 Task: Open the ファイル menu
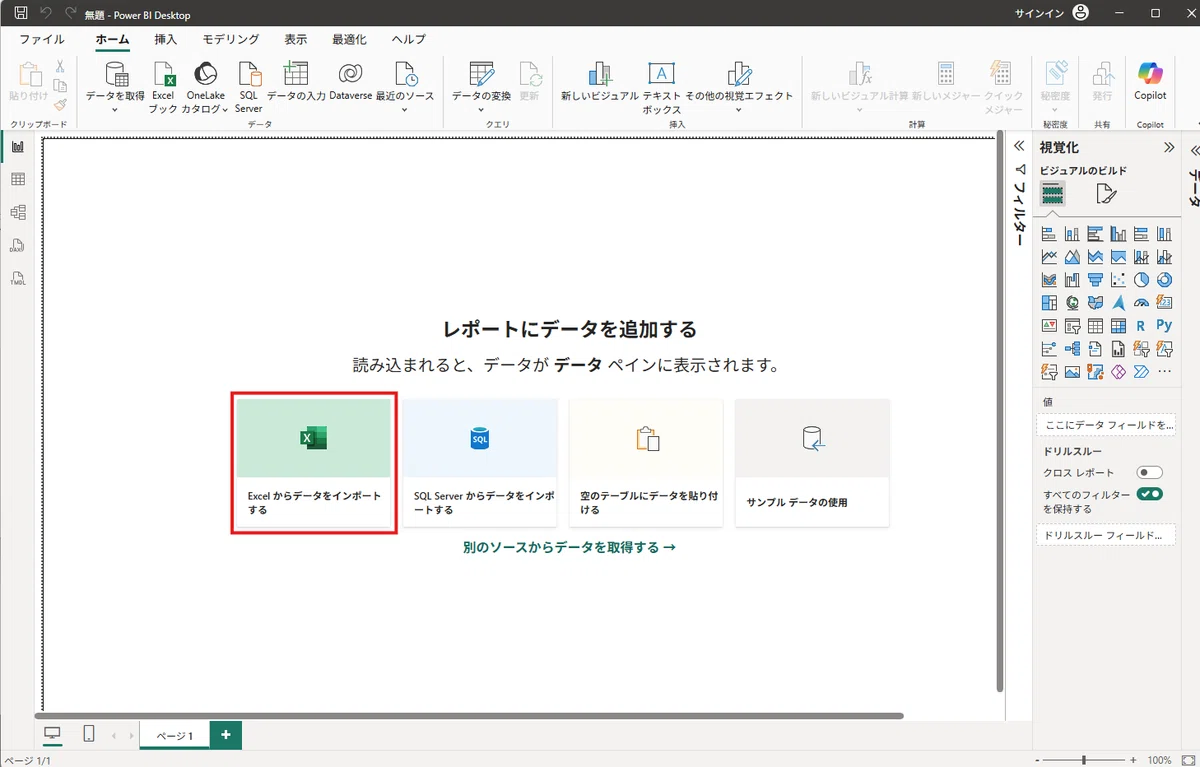[42, 39]
